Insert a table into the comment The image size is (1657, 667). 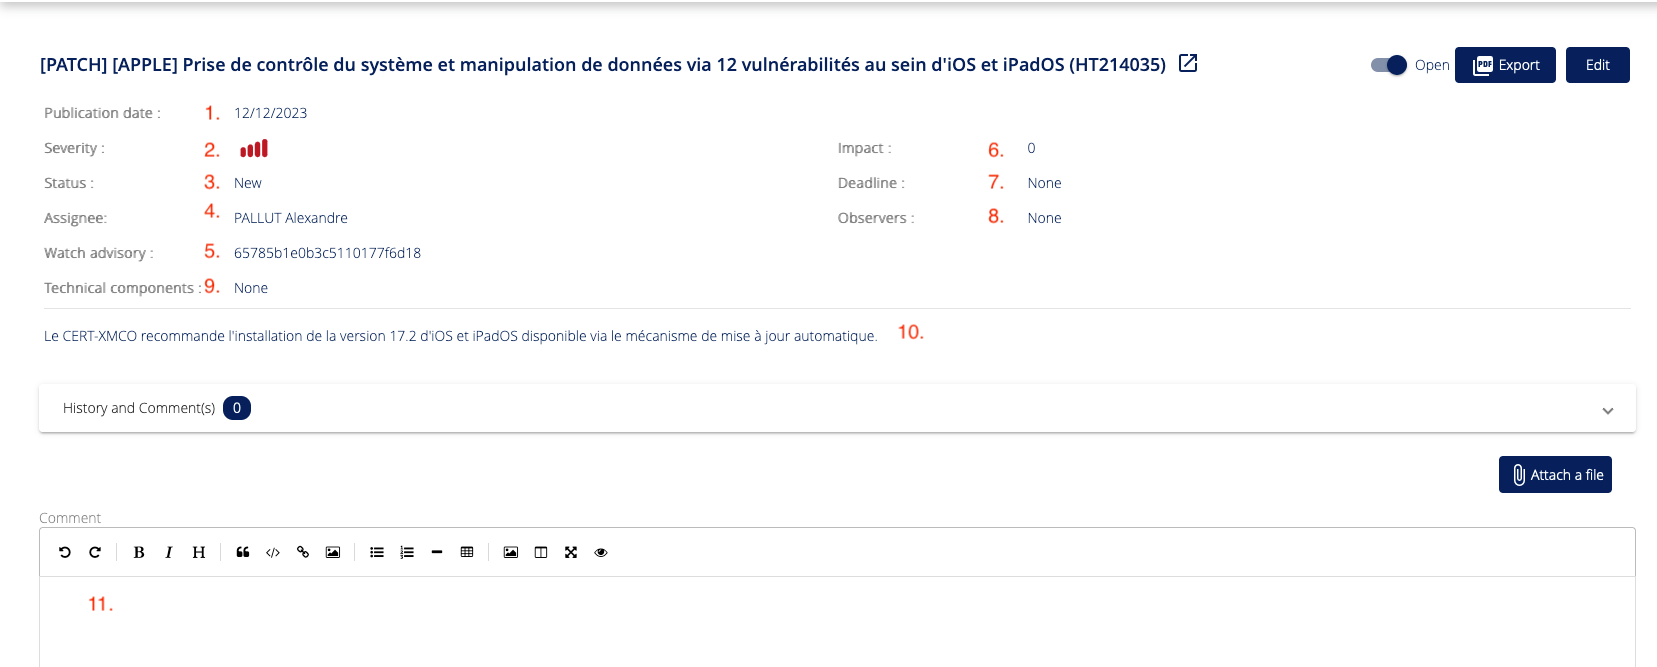[467, 552]
